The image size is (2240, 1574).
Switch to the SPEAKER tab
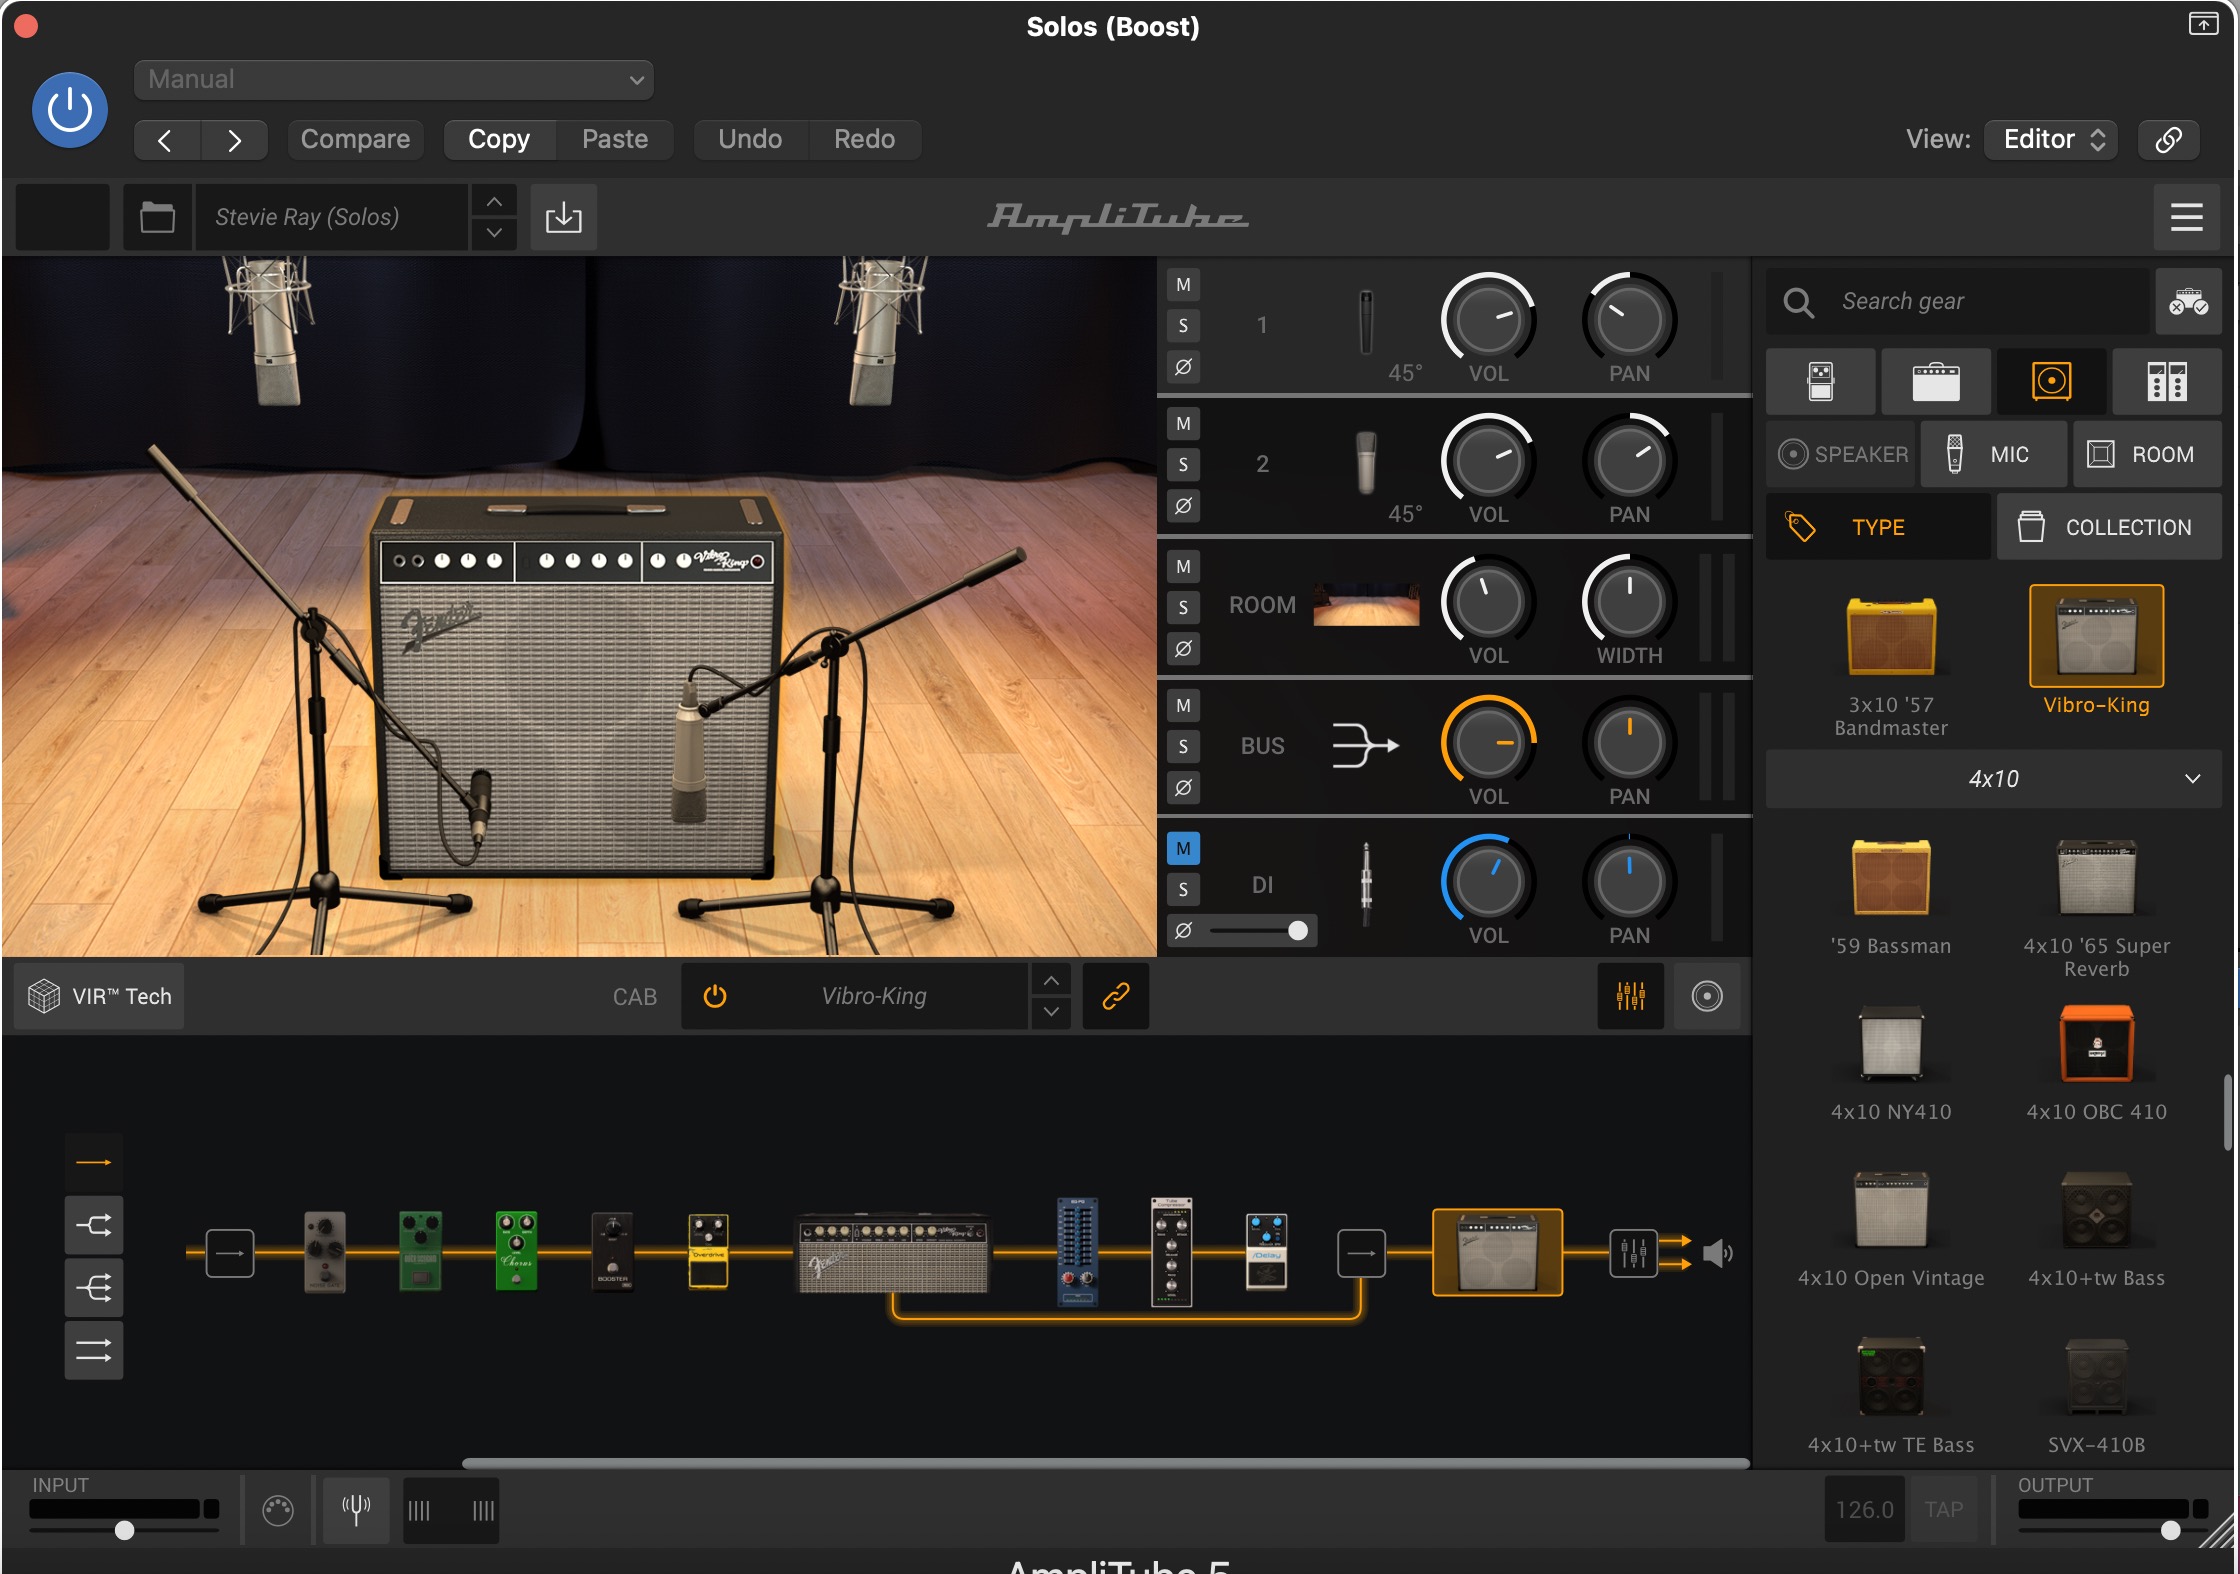1842,455
